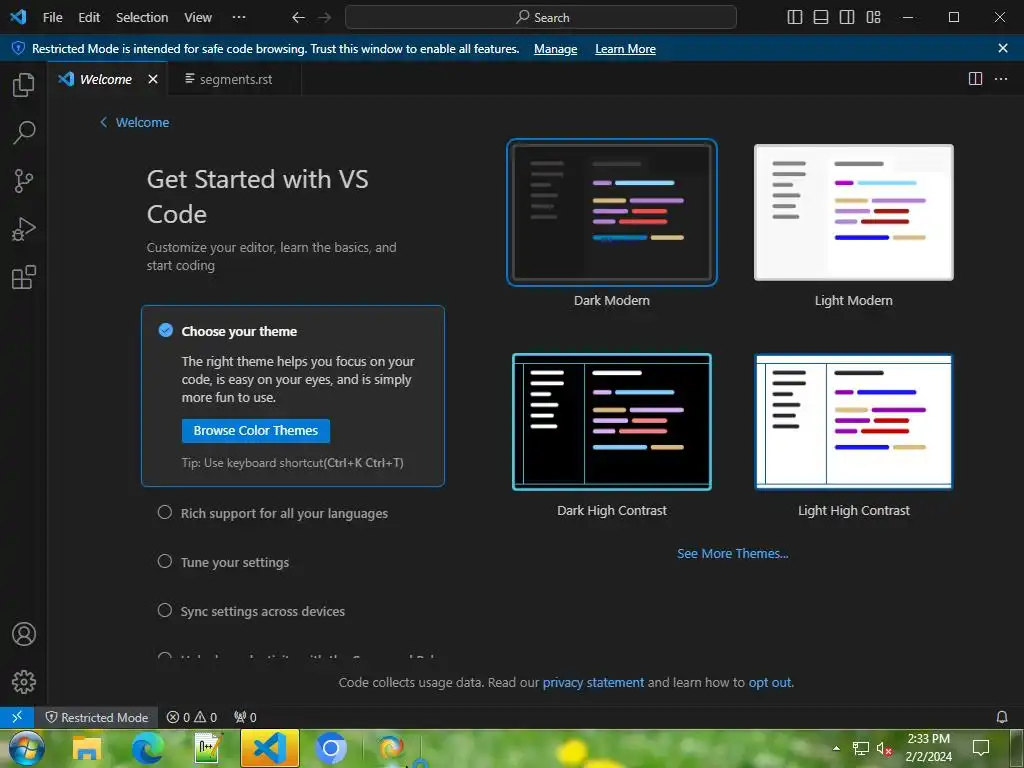
Task: Click Learn More in trust banner
Action: click(x=625, y=49)
